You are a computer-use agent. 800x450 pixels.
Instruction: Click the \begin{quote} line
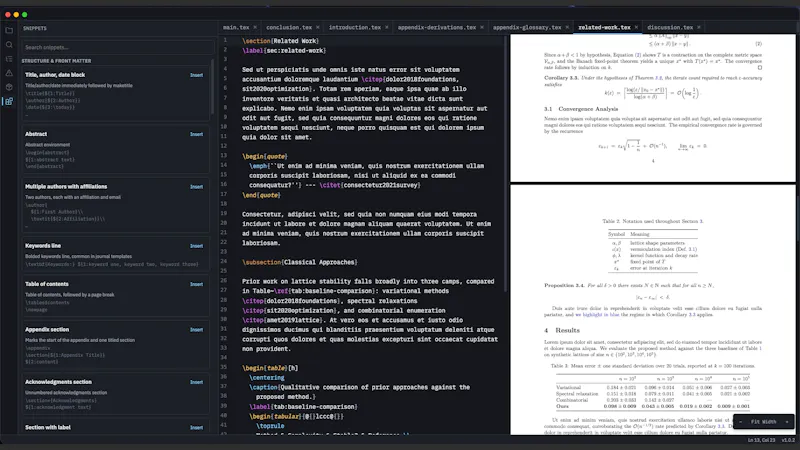(x=265, y=156)
